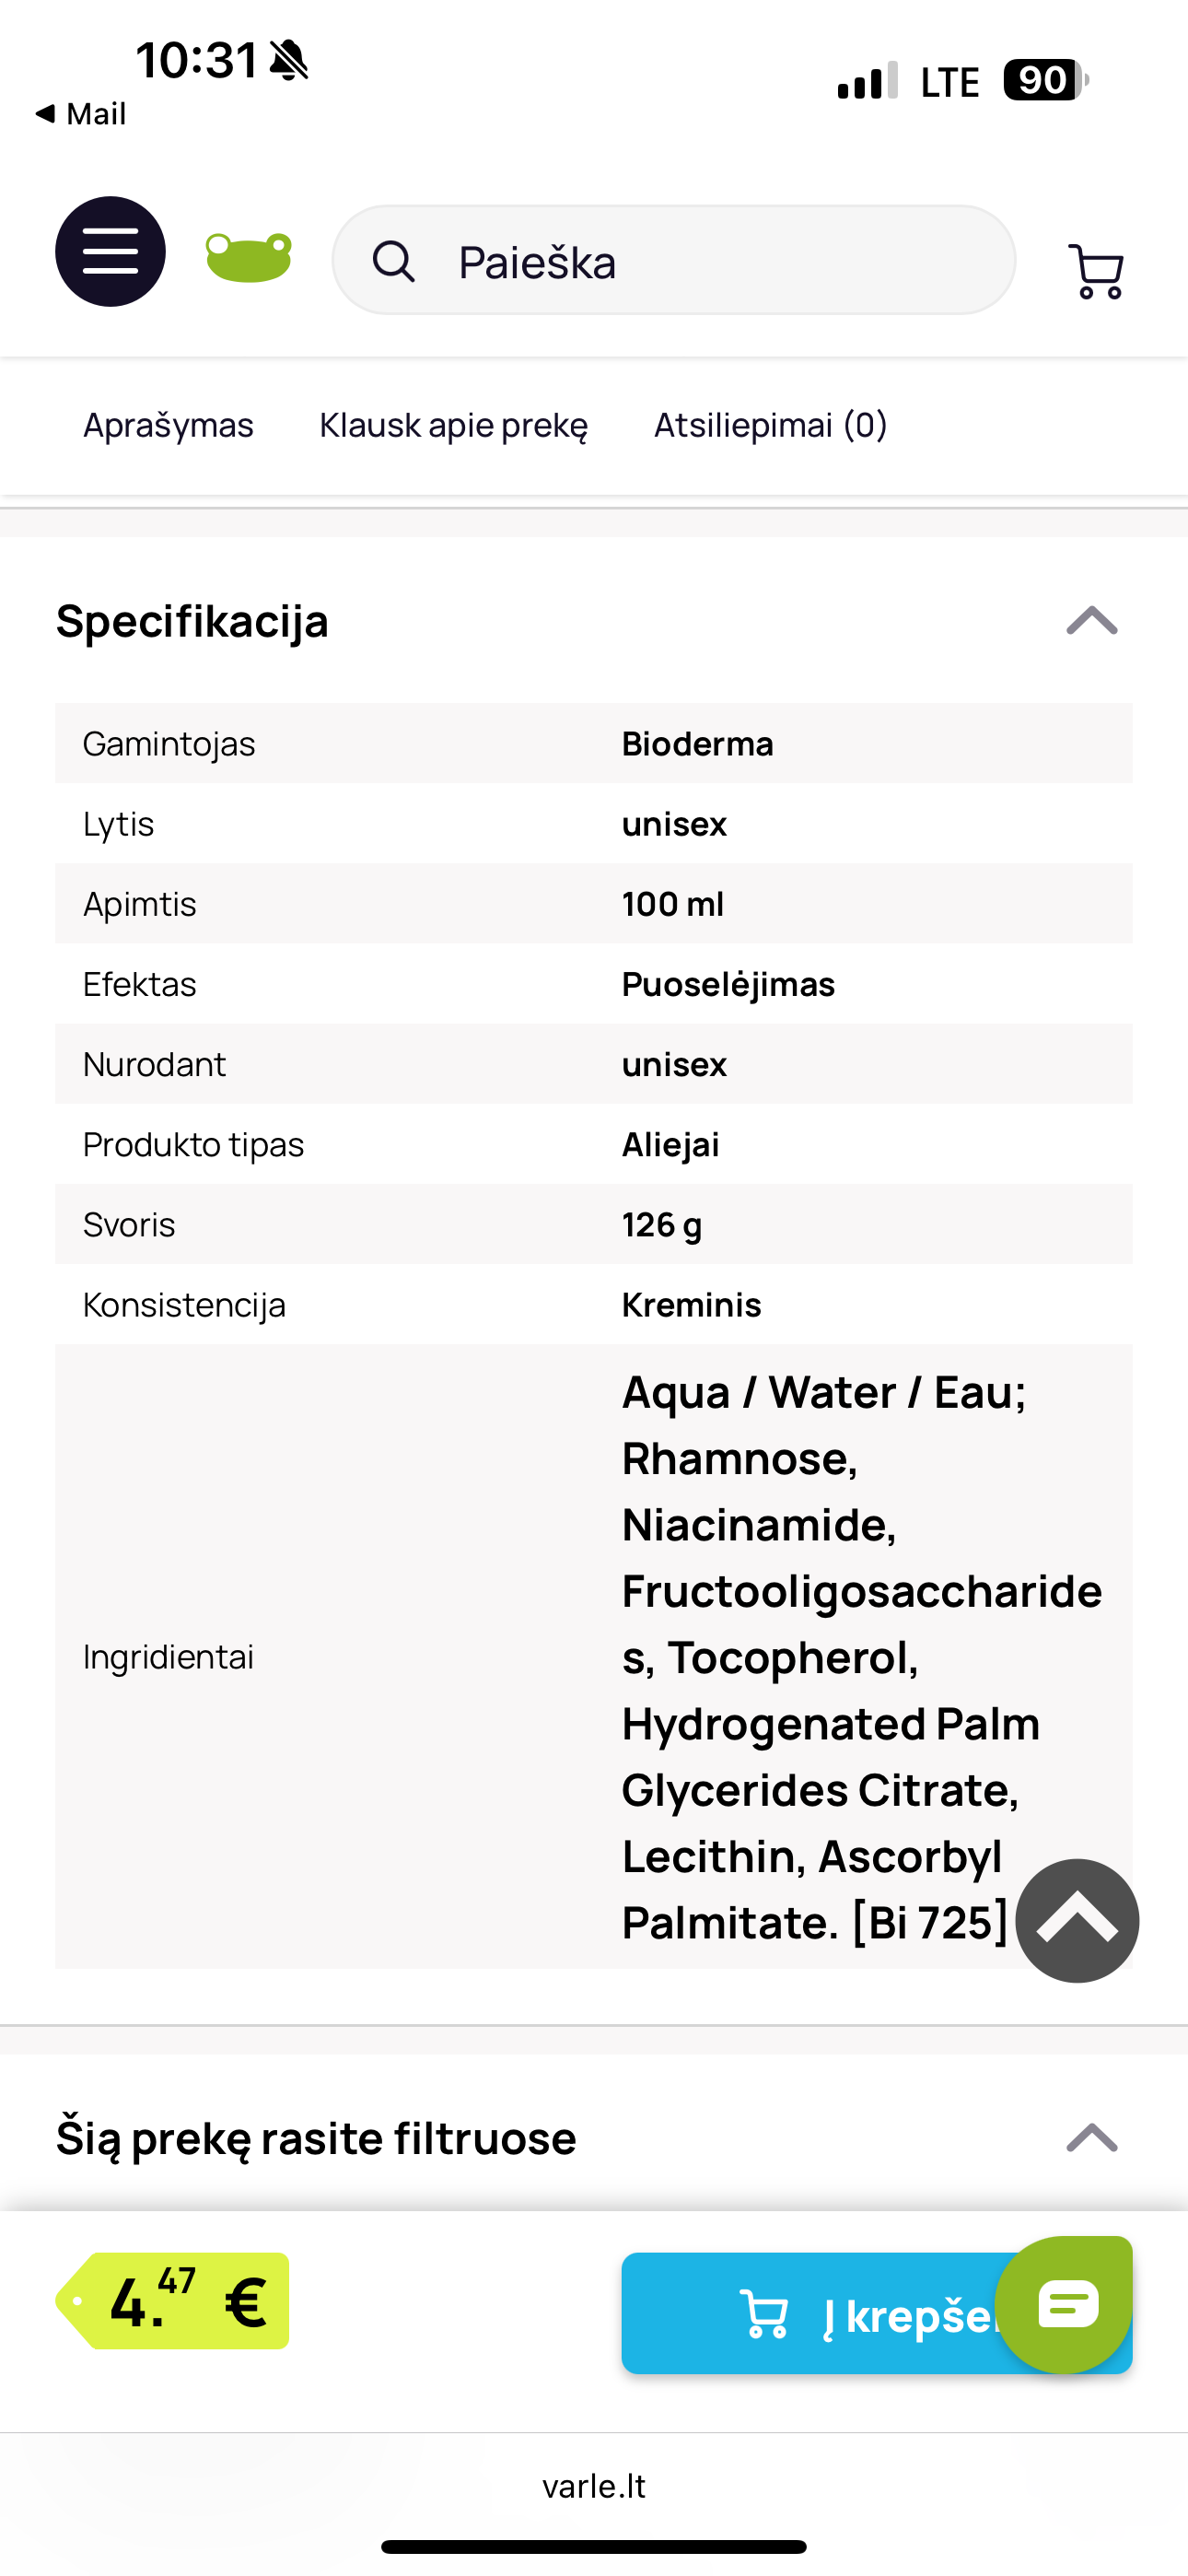Tap the varle.lt address bar

coord(594,2486)
